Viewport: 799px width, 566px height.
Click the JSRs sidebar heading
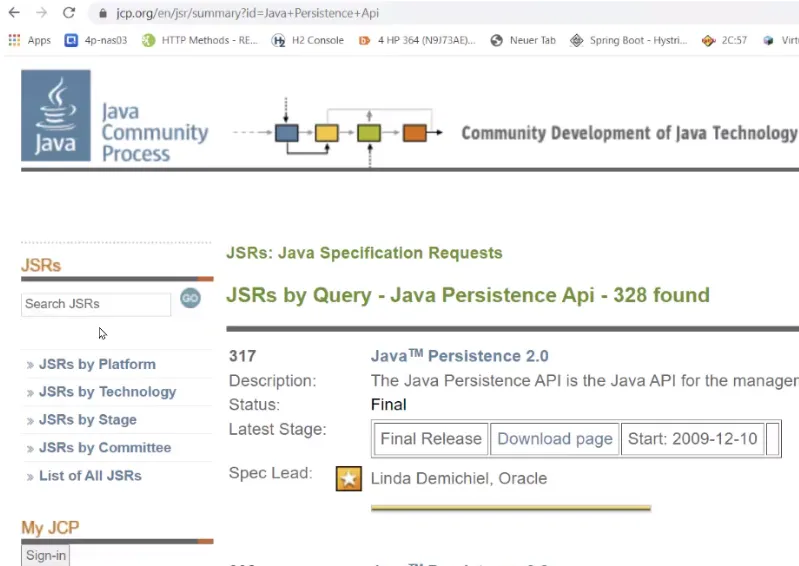click(41, 265)
